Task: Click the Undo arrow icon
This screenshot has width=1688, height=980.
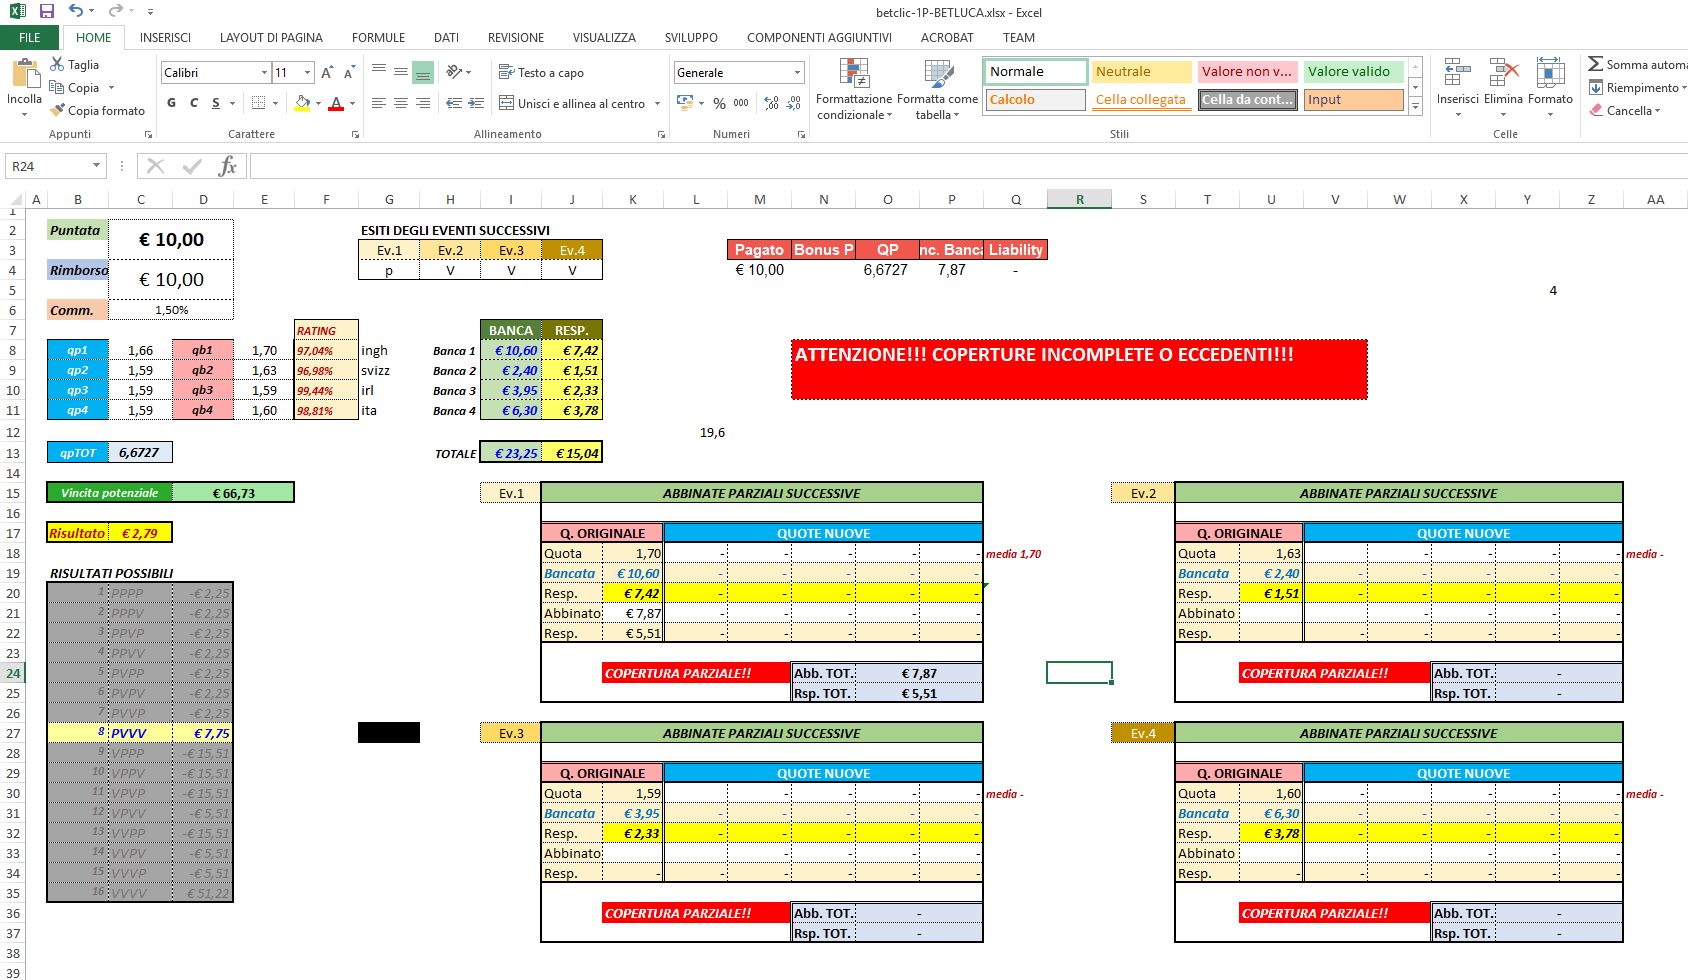Action: (x=75, y=12)
